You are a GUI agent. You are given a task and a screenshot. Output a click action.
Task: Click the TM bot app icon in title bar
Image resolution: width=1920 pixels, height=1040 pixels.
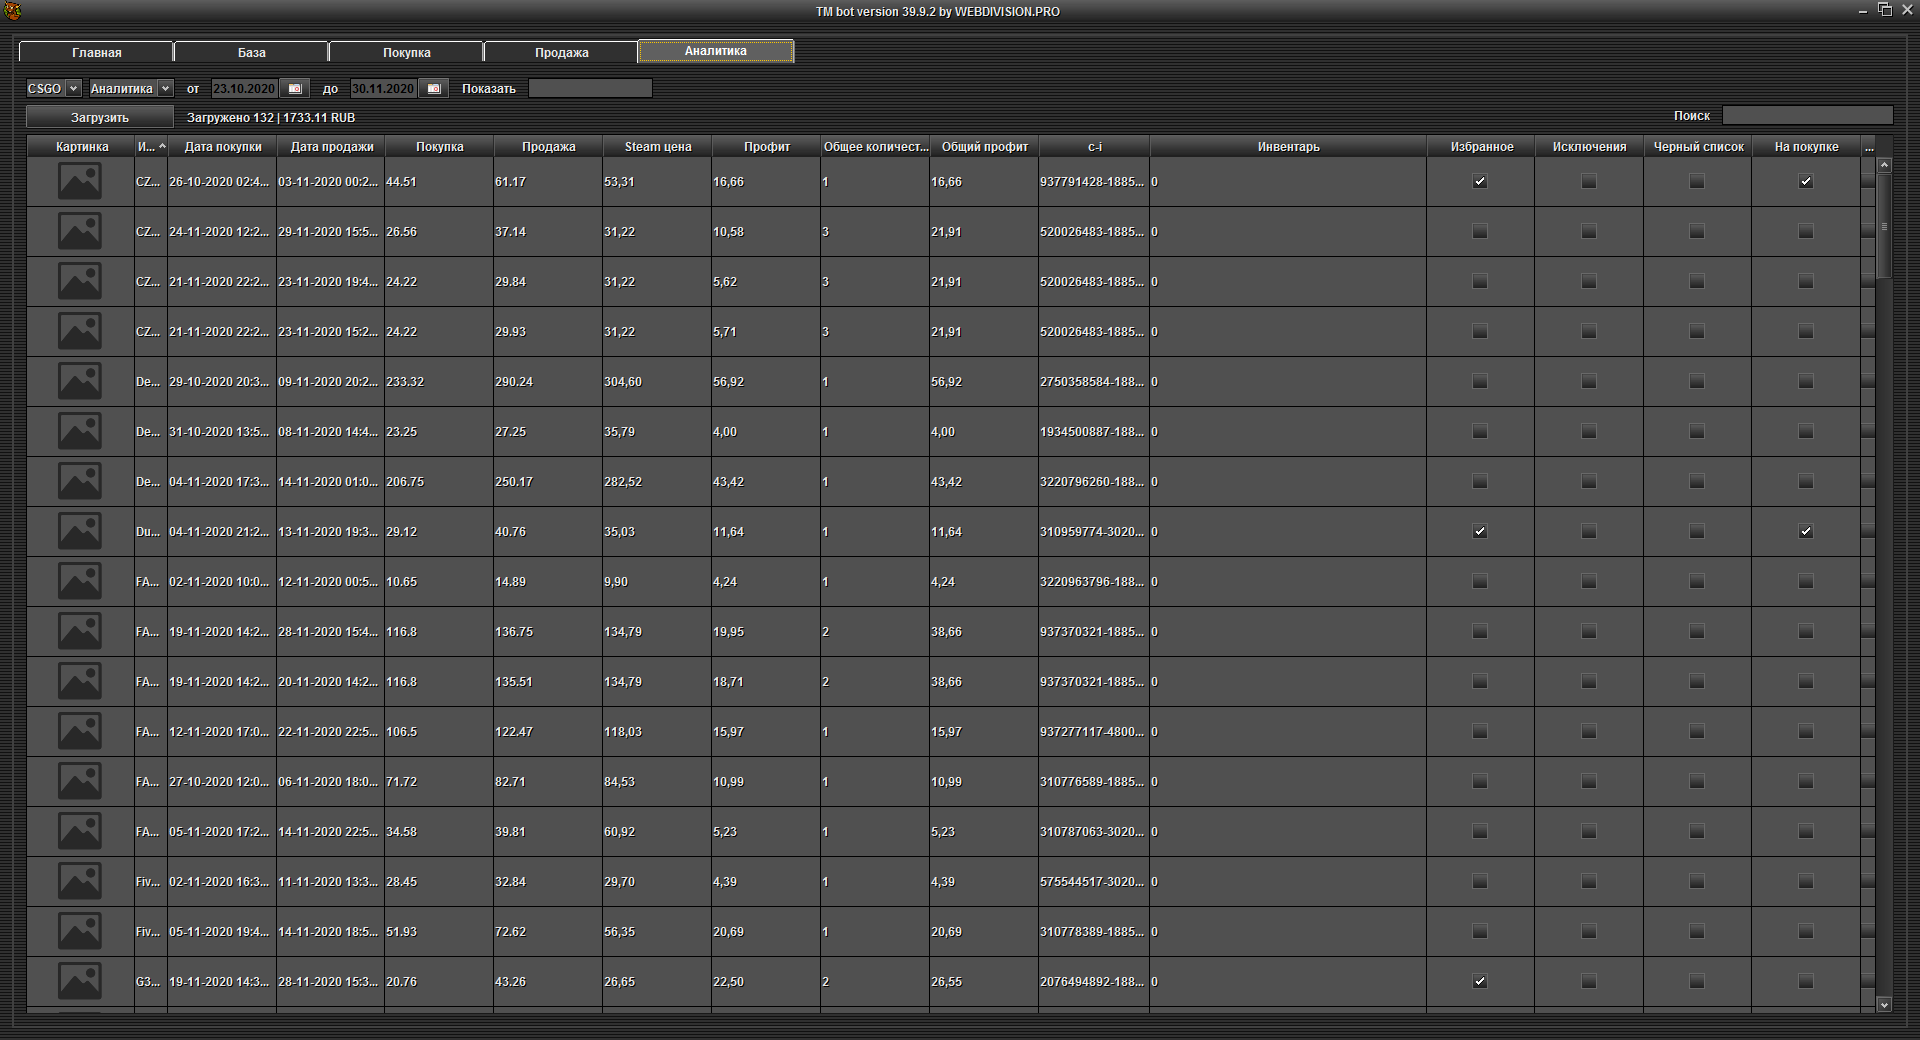pyautogui.click(x=12, y=11)
